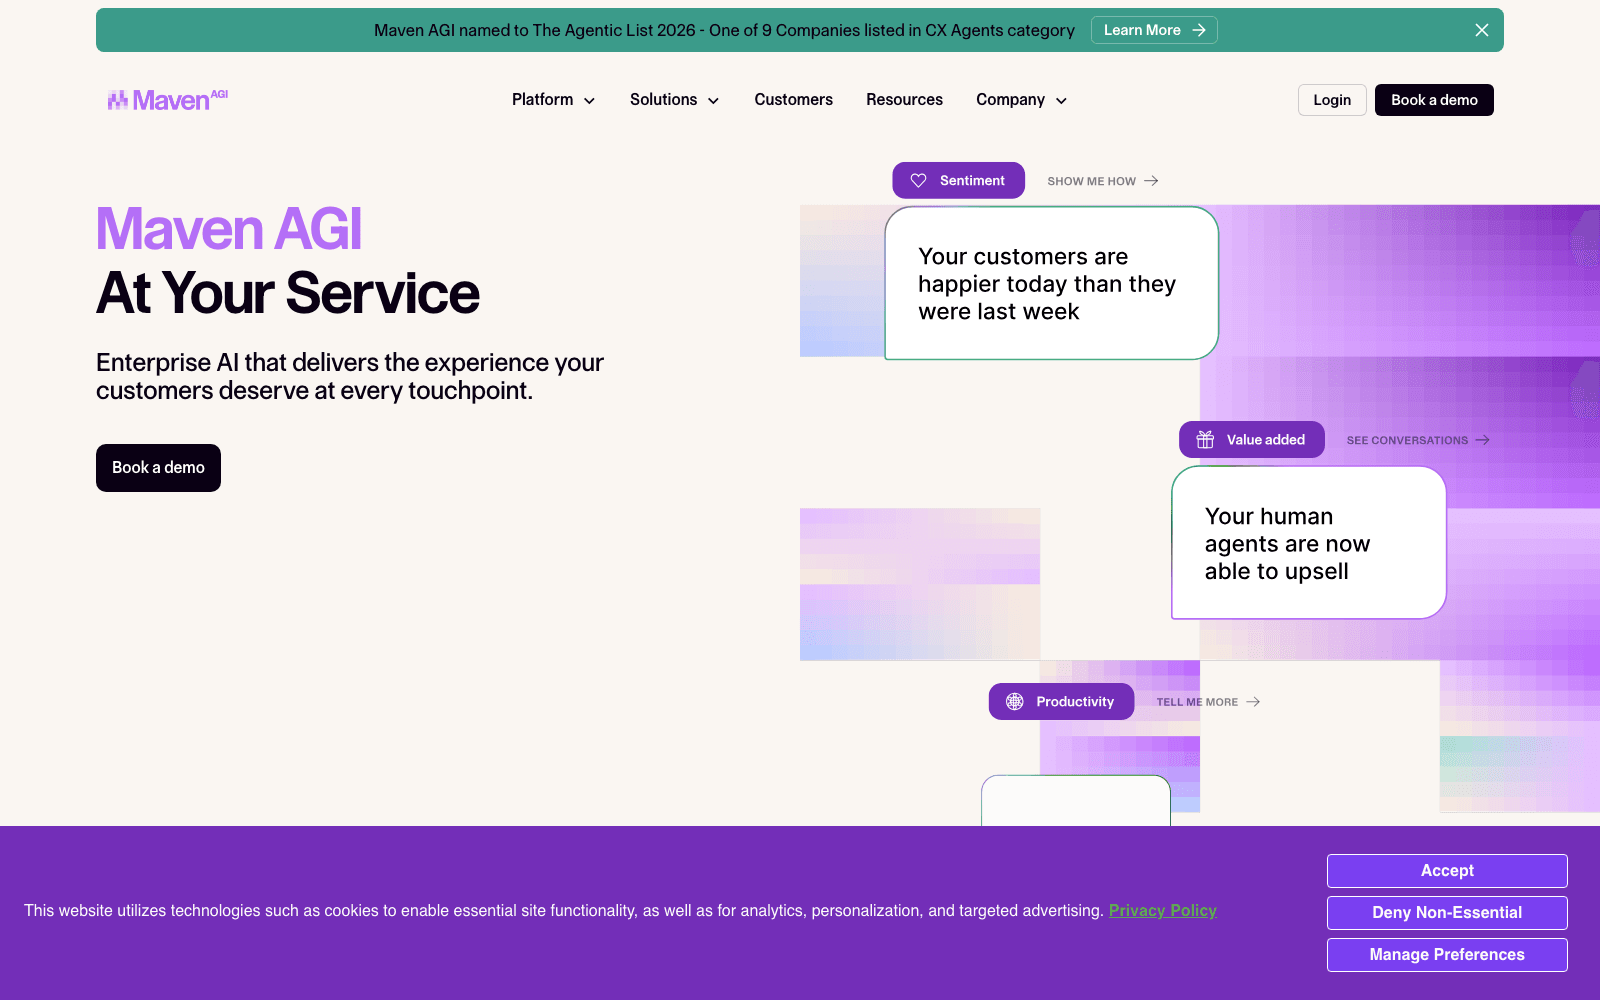Click the customers are happier card

coord(1051,283)
